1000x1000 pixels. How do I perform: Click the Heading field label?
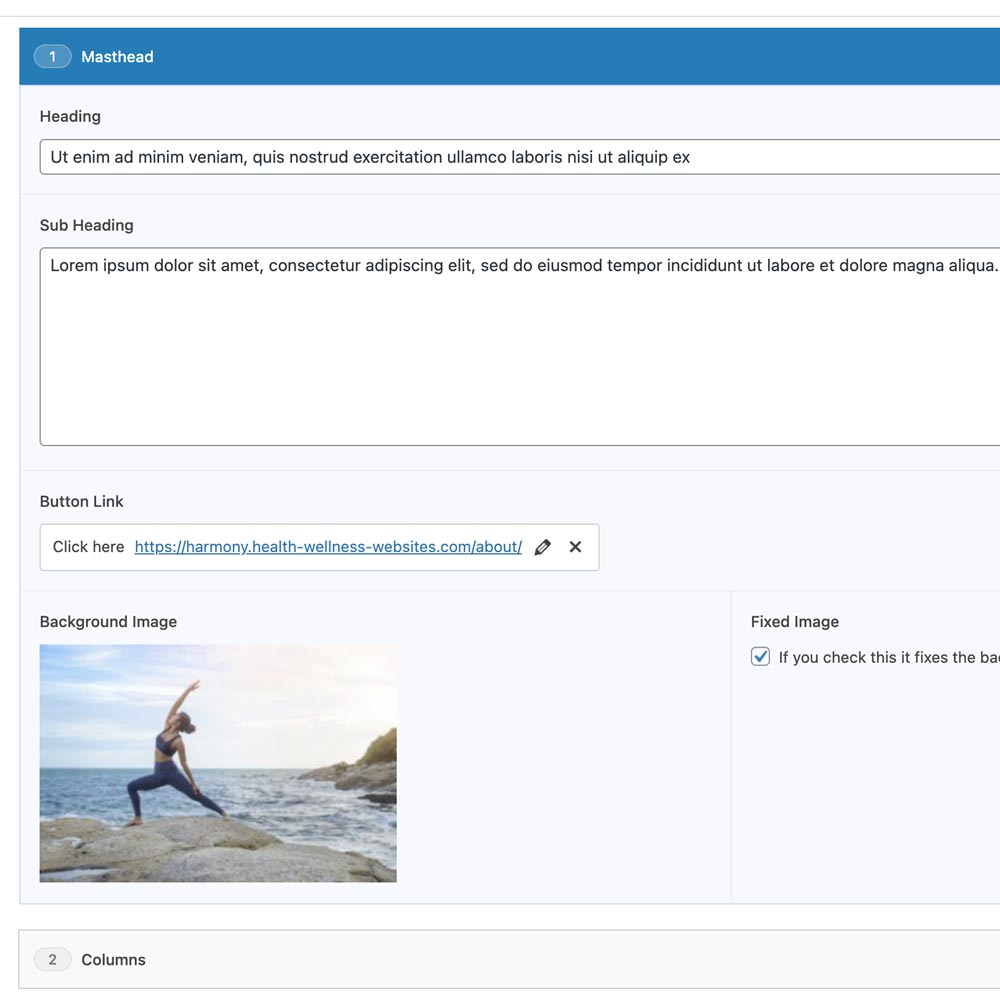[70, 116]
